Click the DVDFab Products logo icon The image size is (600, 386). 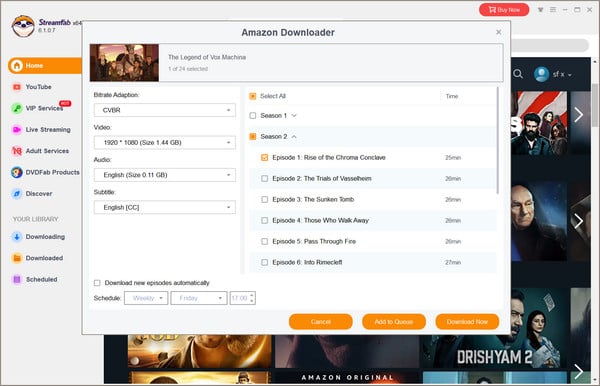16,172
